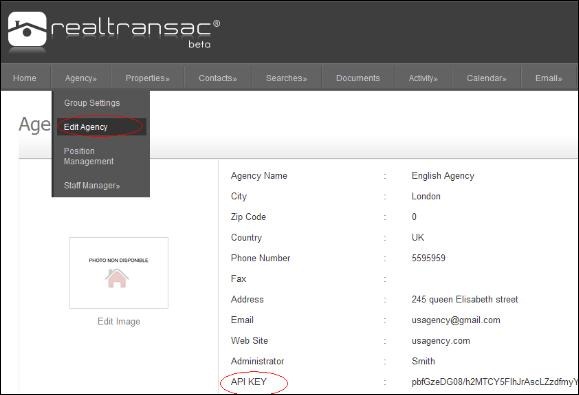The image size is (579, 395).
Task: Select Group Settings from Agency submenu
Action: 92,103
